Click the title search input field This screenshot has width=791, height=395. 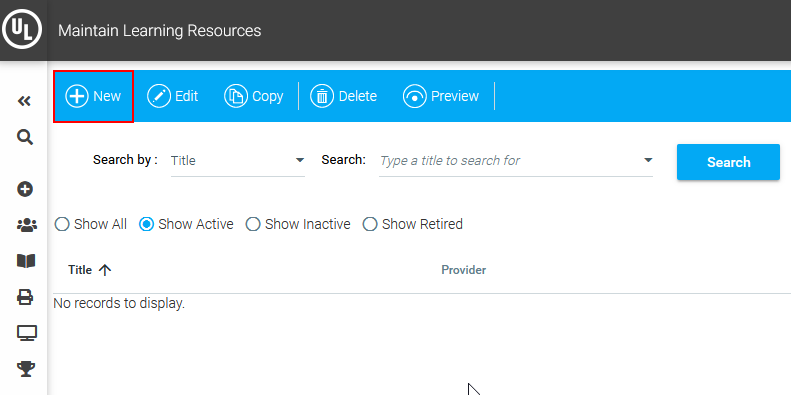pos(510,161)
